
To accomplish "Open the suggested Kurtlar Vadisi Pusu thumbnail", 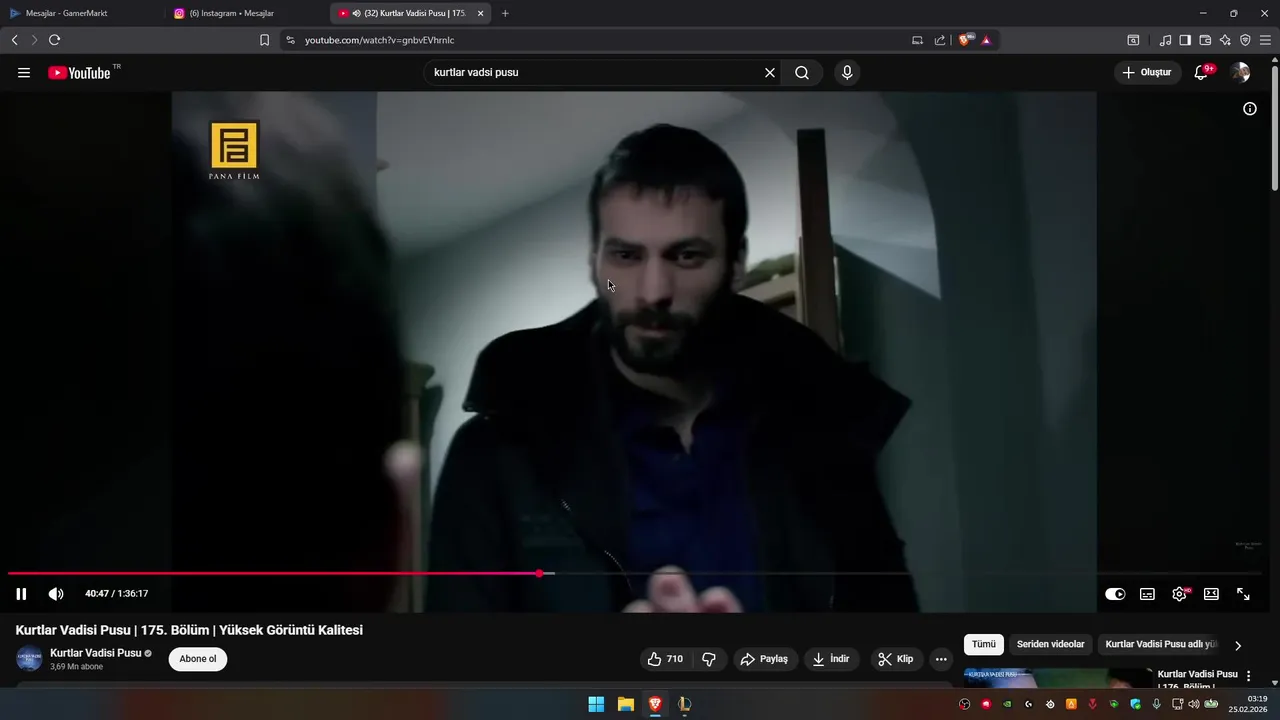I will 1058,679.
